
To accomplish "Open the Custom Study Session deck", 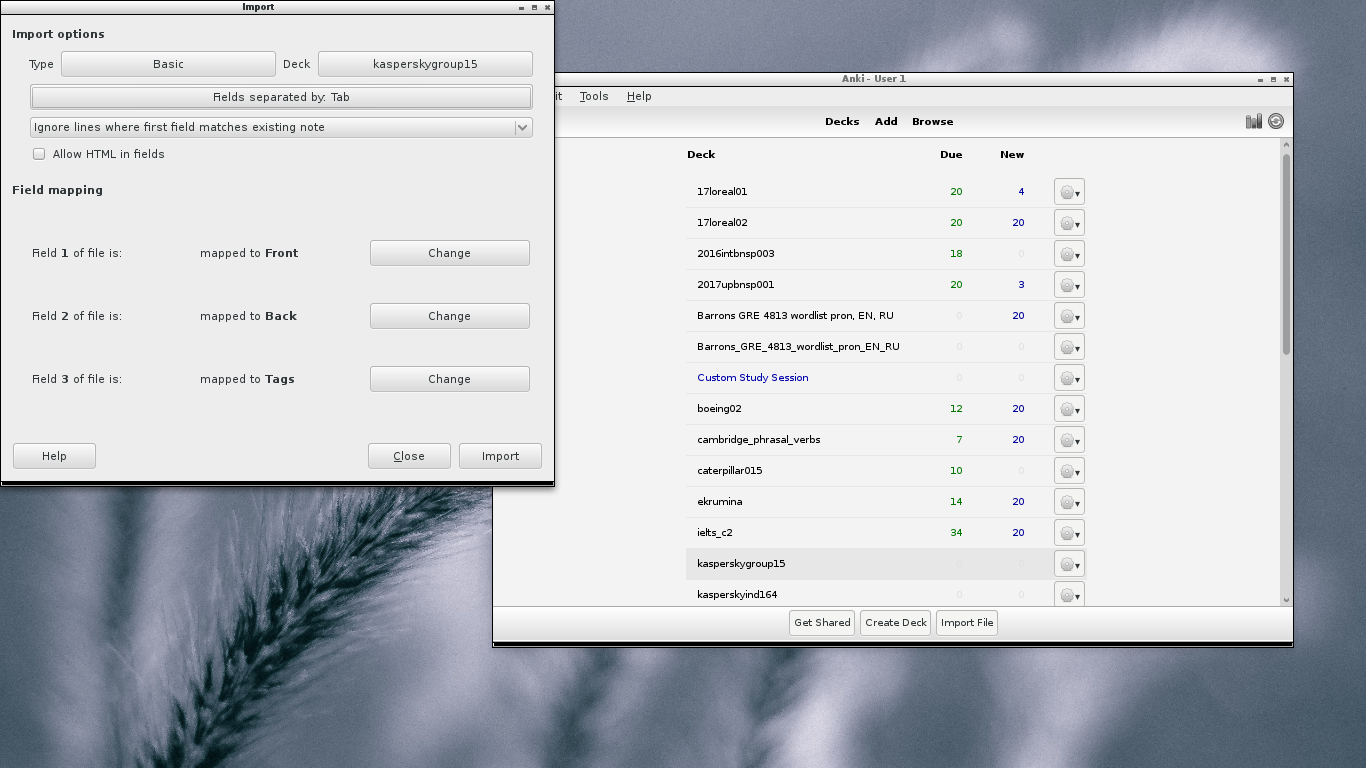I will tap(752, 378).
